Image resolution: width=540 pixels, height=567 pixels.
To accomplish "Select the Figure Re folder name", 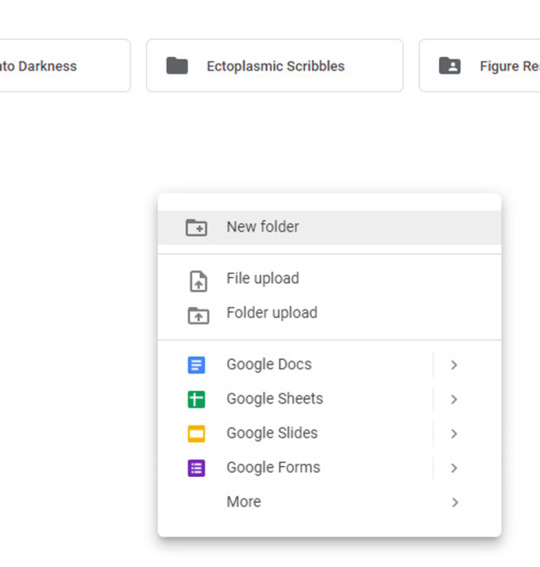I will click(510, 66).
